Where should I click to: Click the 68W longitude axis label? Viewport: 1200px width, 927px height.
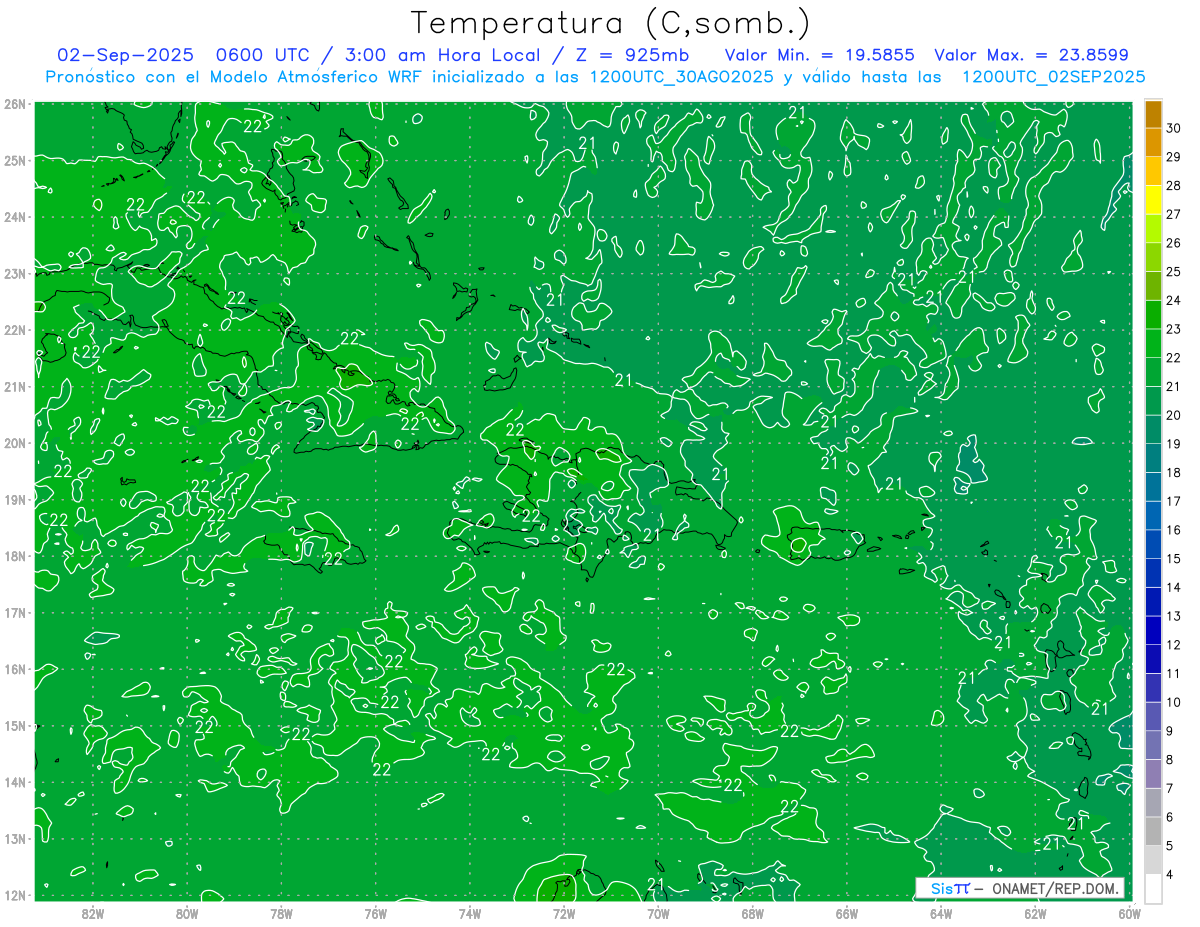(752, 912)
